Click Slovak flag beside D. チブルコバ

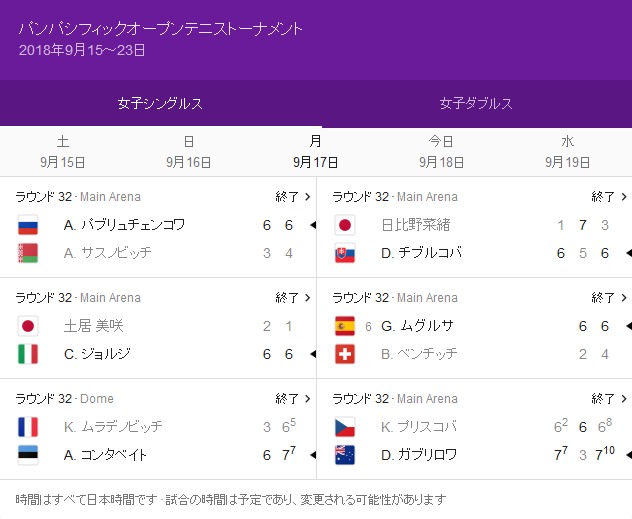tap(345, 253)
